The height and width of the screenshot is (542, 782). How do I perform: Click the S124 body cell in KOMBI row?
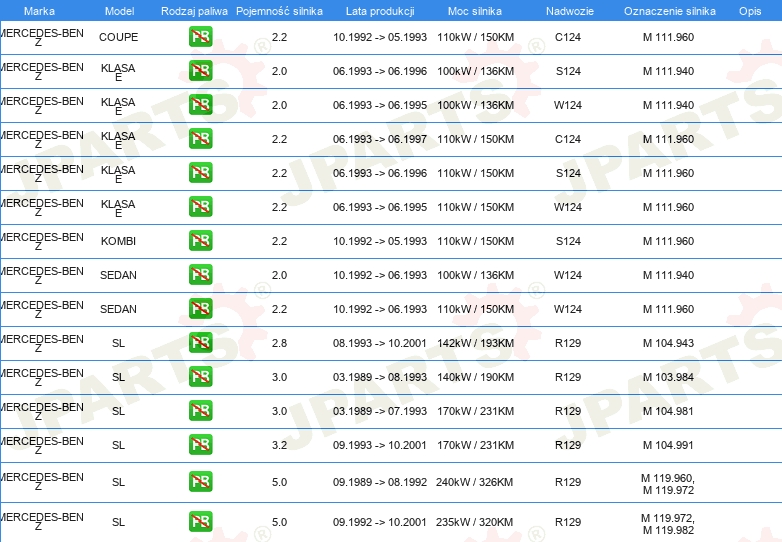coord(568,241)
